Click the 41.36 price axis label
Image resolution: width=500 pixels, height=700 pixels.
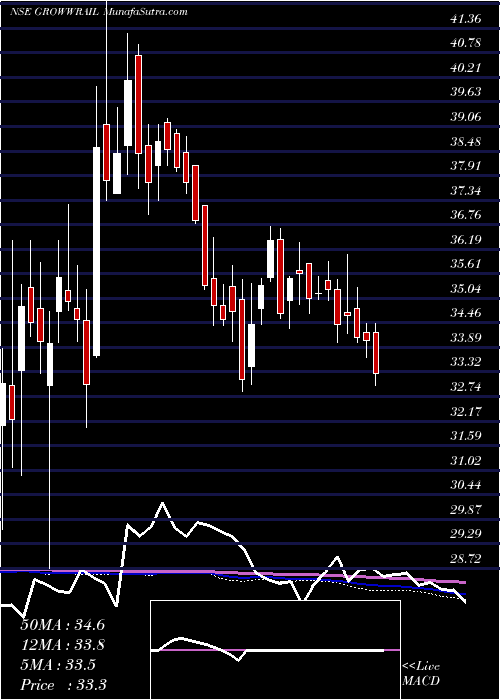[x=466, y=19]
